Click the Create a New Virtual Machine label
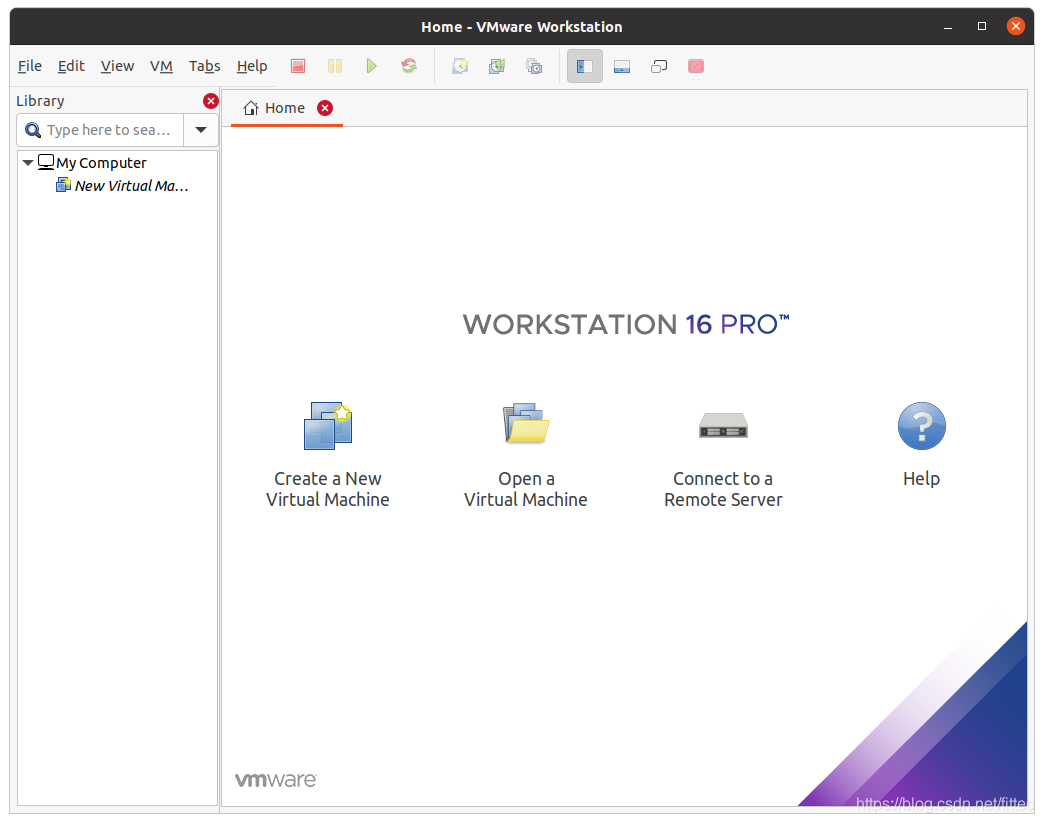The image size is (1044, 823). pyautogui.click(x=328, y=489)
